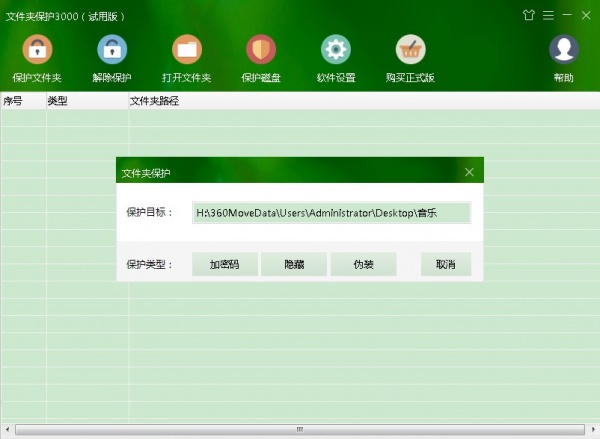
Task: Click the 序号 column header
Action: (23, 101)
